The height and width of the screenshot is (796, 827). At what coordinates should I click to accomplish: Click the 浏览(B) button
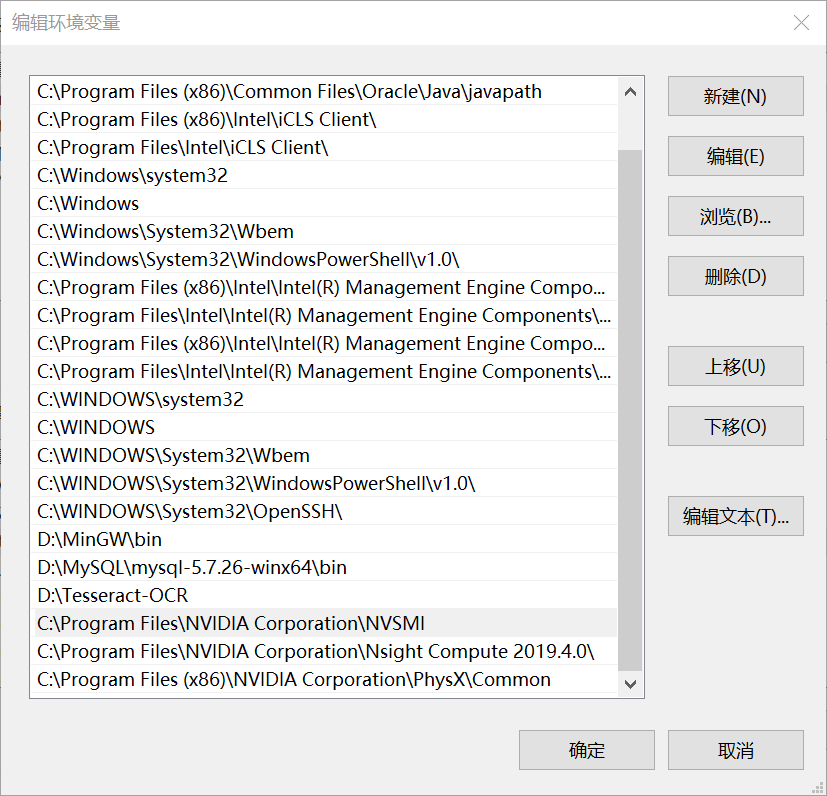tap(735, 216)
